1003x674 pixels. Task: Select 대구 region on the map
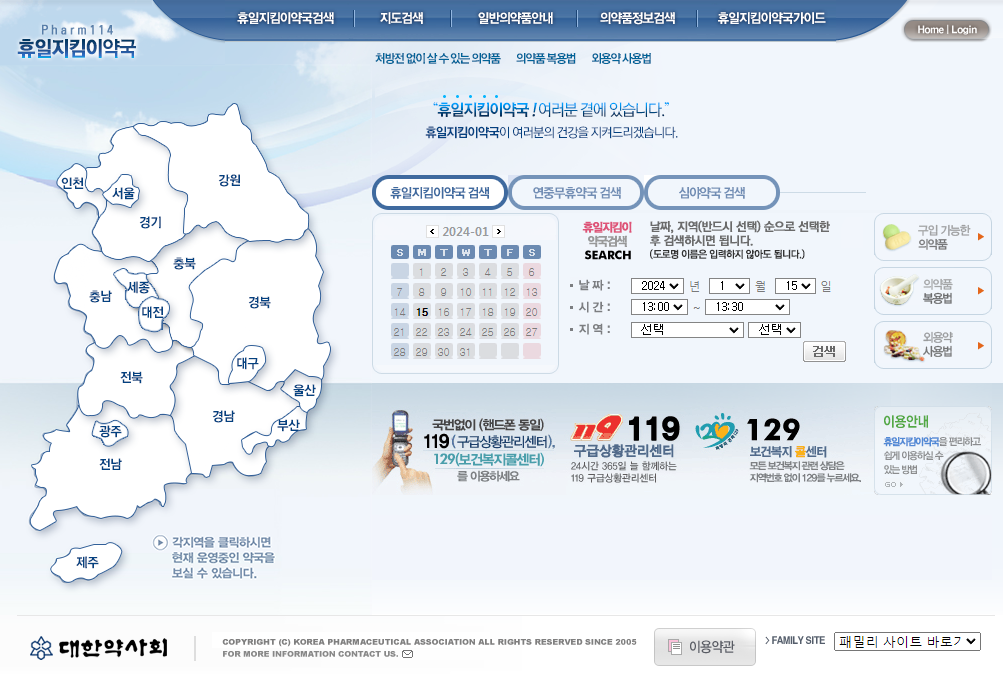click(x=248, y=363)
